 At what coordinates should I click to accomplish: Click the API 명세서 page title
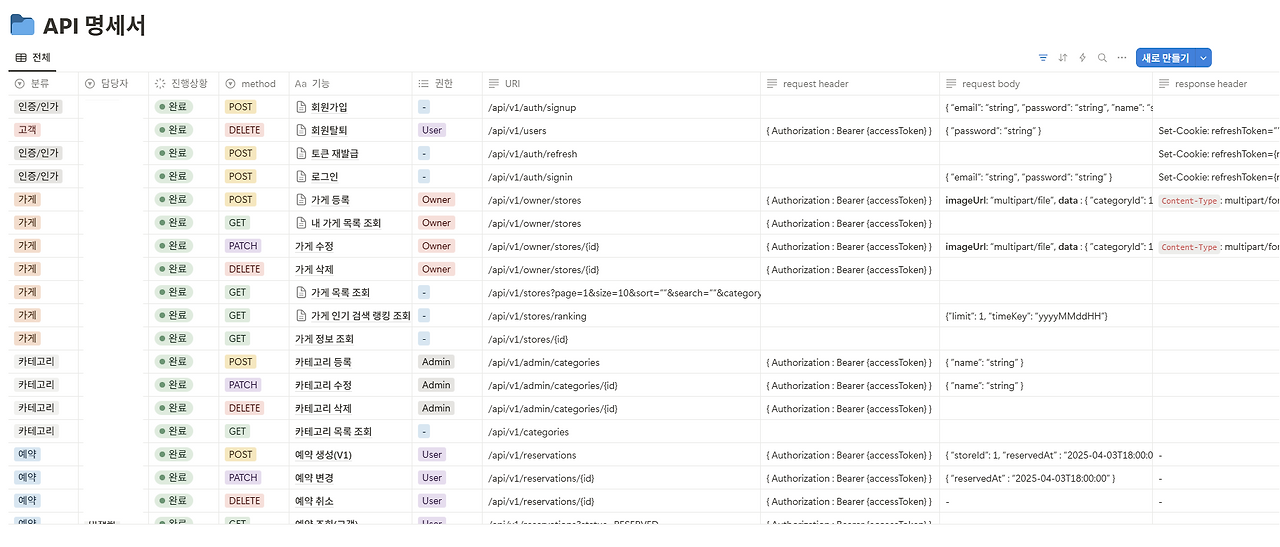click(x=94, y=26)
